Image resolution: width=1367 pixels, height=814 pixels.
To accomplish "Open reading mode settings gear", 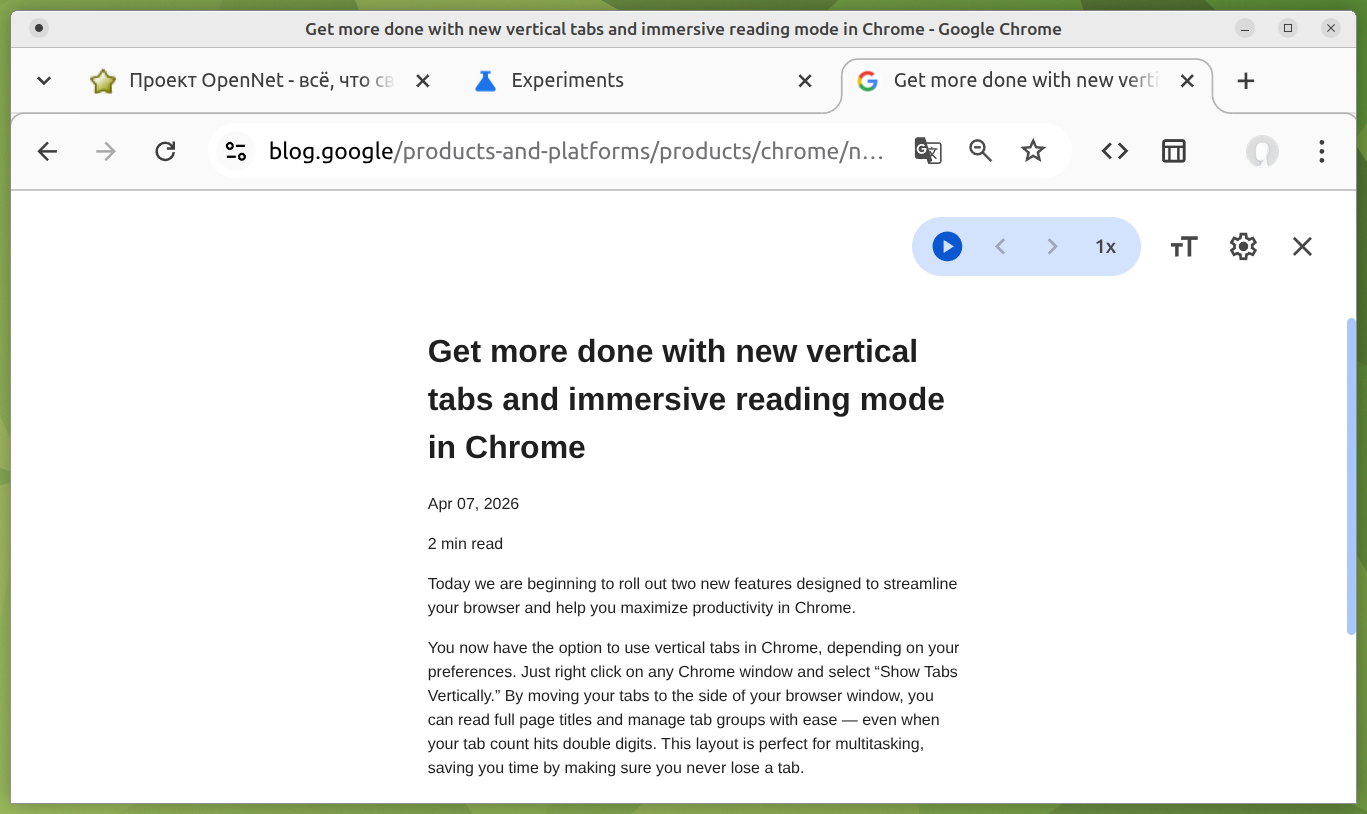I will 1243,247.
